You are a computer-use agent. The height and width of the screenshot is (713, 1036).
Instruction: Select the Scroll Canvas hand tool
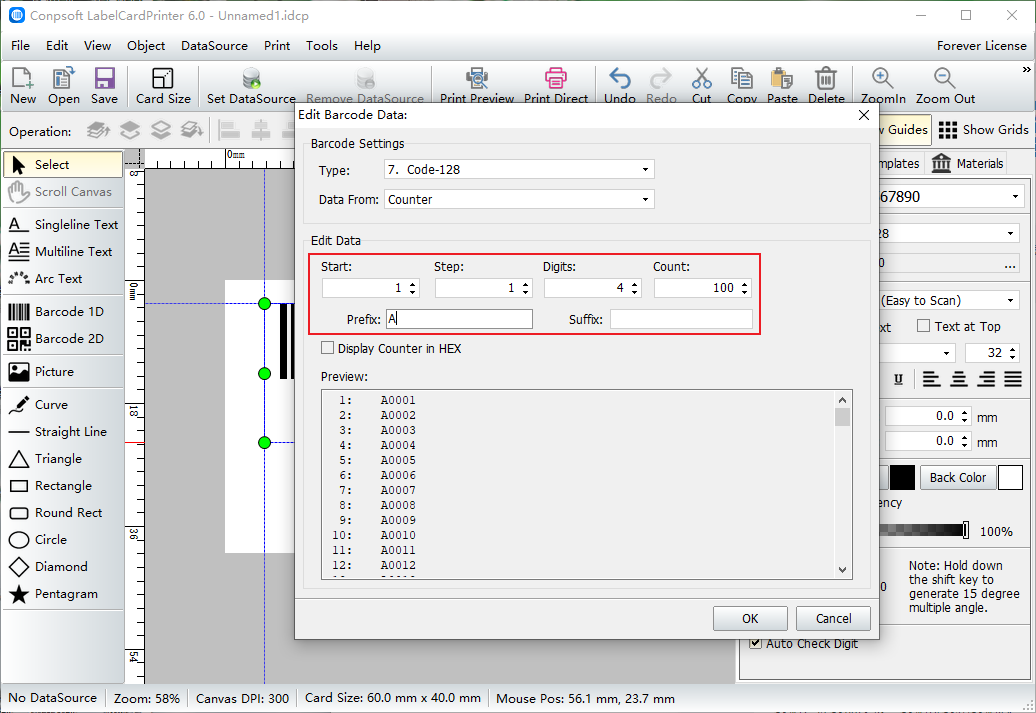[63, 192]
